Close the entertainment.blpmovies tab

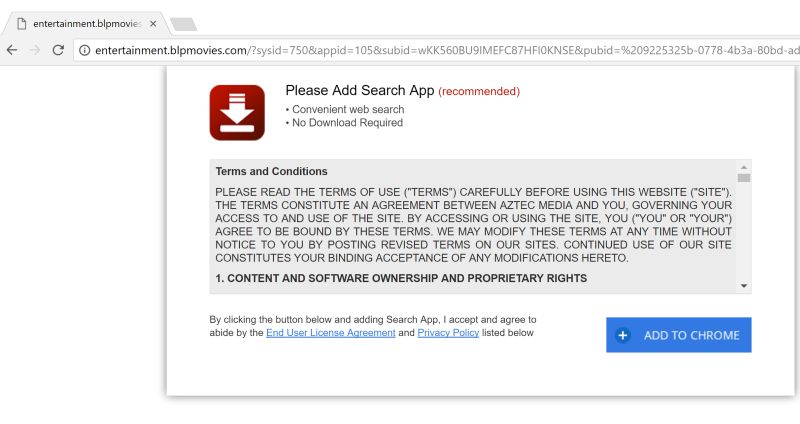pos(152,23)
